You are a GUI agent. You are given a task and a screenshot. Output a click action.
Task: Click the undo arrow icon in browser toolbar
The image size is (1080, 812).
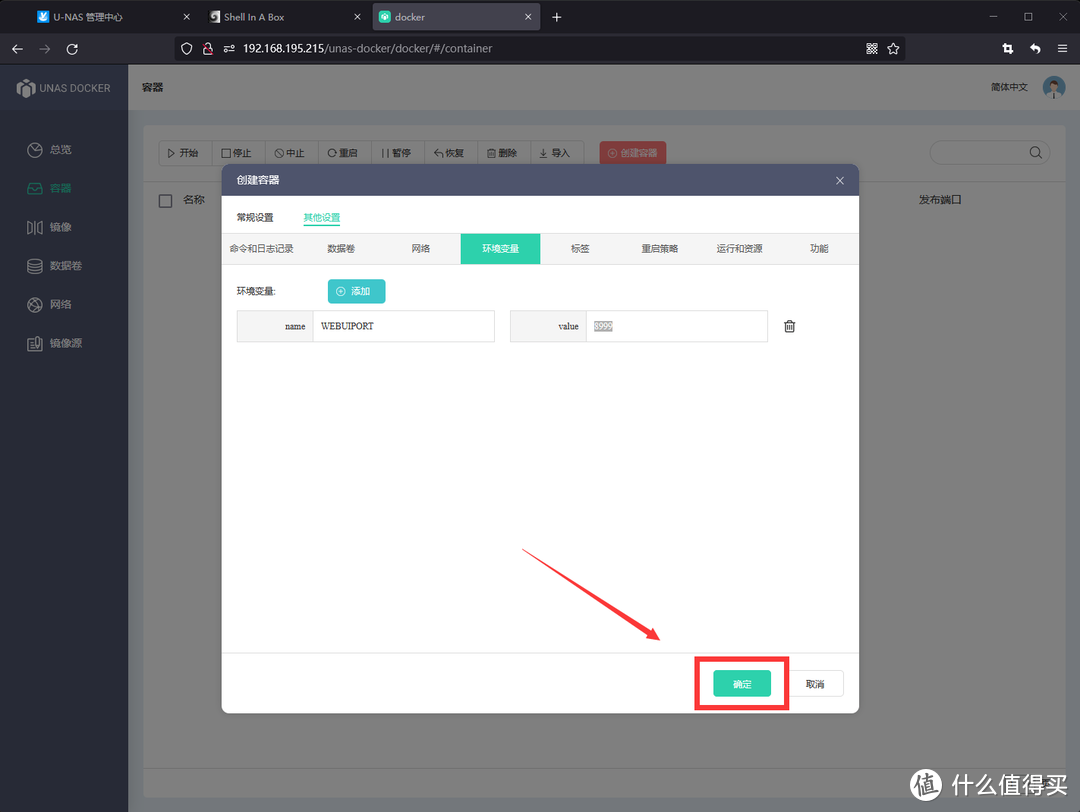point(1035,49)
